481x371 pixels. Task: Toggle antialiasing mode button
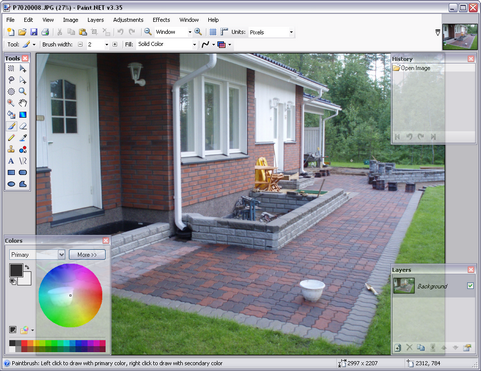click(x=205, y=44)
